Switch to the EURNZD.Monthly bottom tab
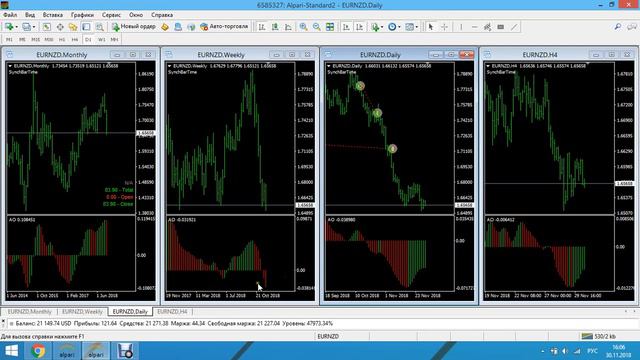 tap(29, 311)
